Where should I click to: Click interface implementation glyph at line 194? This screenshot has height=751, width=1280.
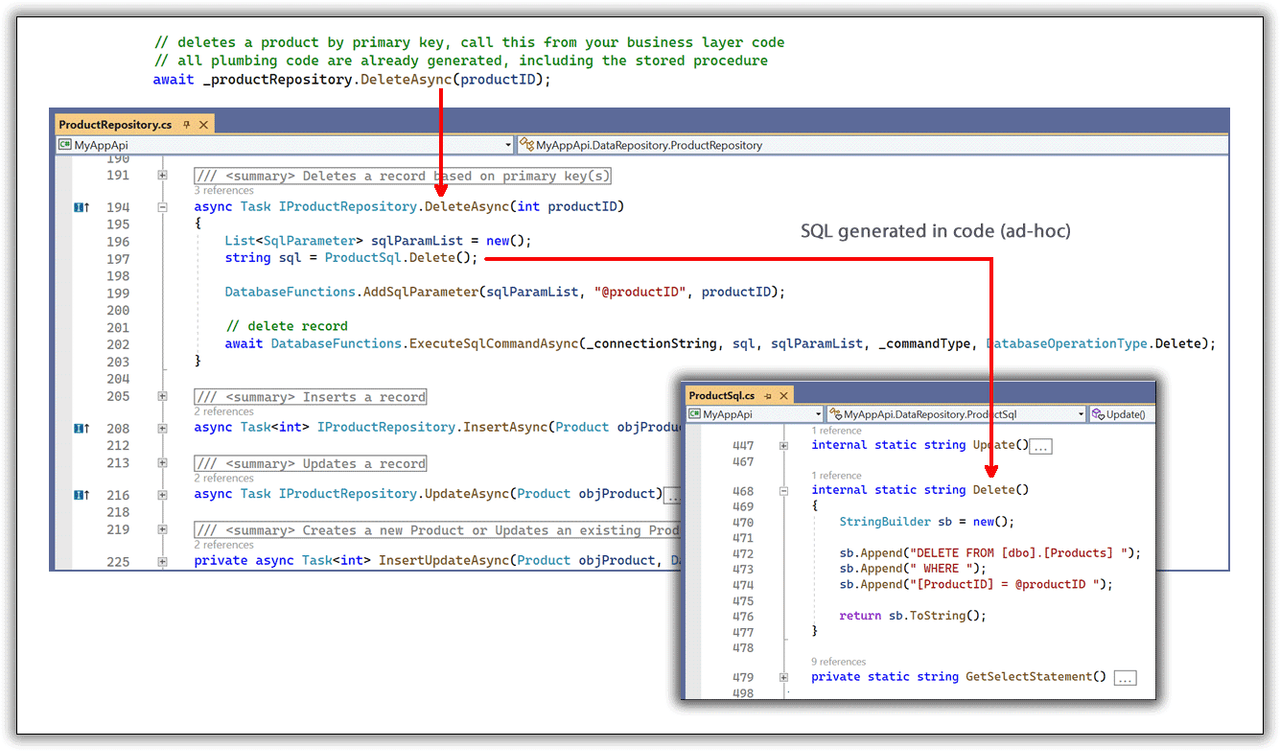click(x=82, y=207)
